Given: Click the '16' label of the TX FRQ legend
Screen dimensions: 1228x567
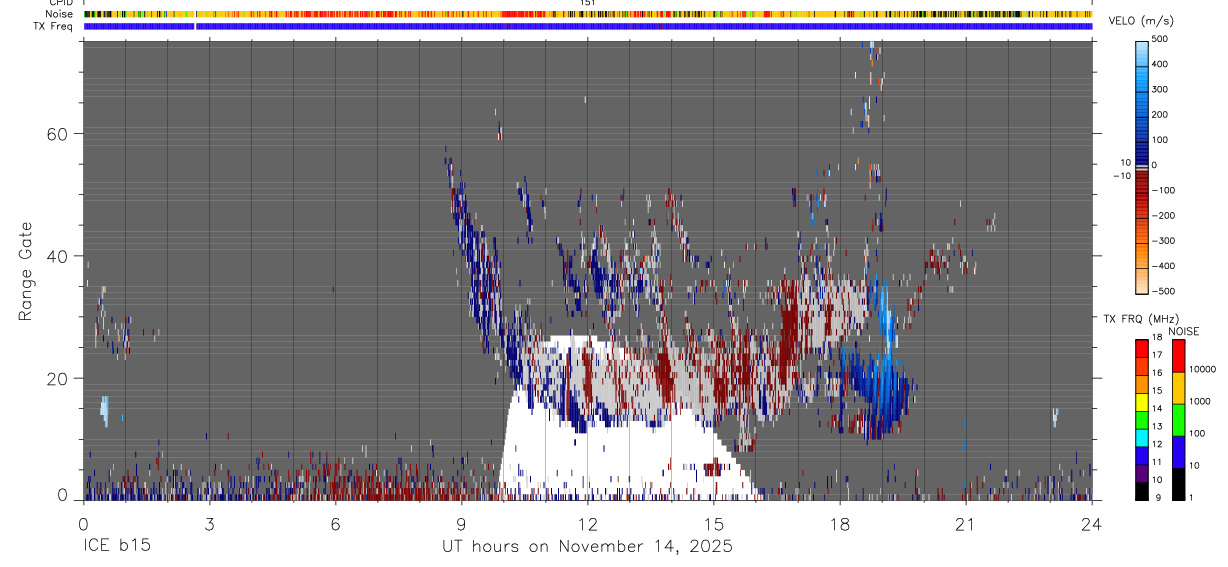Looking at the screenshot, I should tap(1156, 373).
